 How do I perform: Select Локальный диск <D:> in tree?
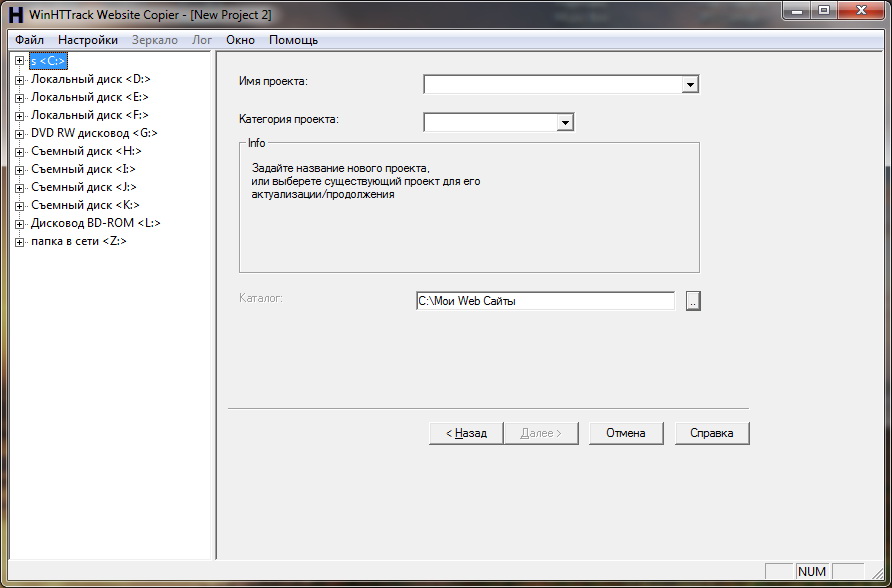(x=90, y=79)
